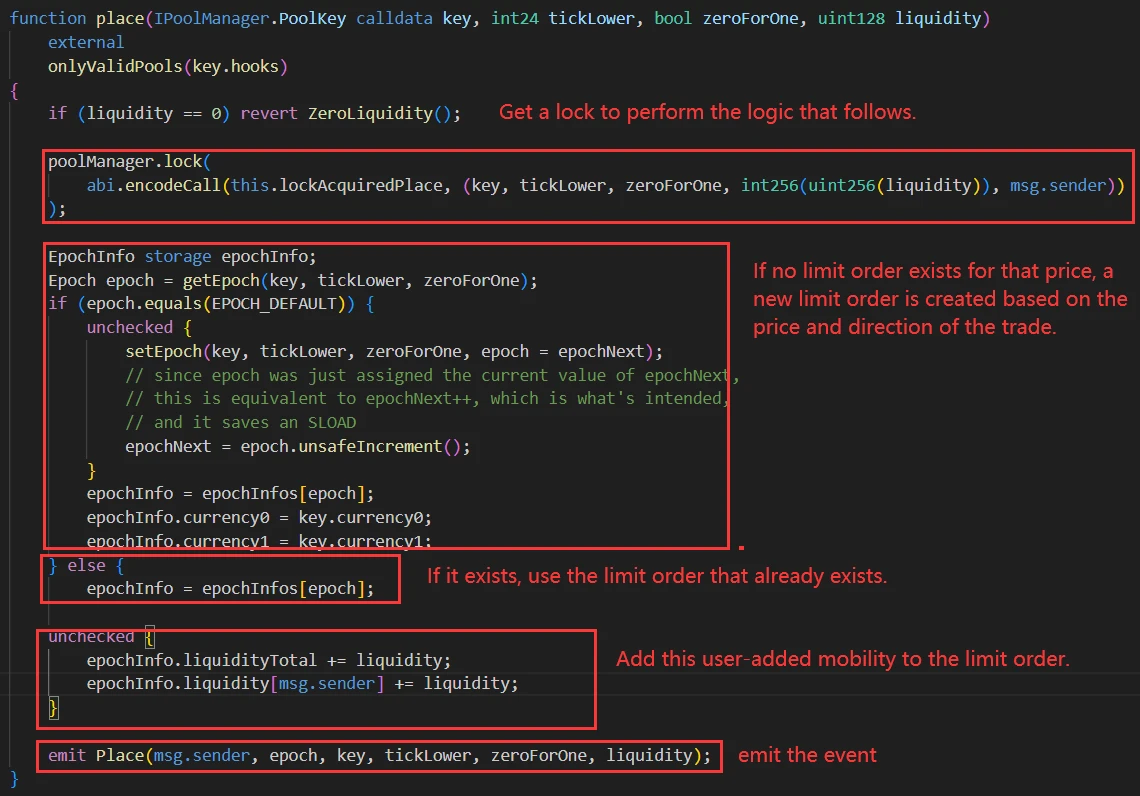Click the 'saves an SLOAD' comment line
Viewport: 1140px width, 796px height.
(x=240, y=422)
